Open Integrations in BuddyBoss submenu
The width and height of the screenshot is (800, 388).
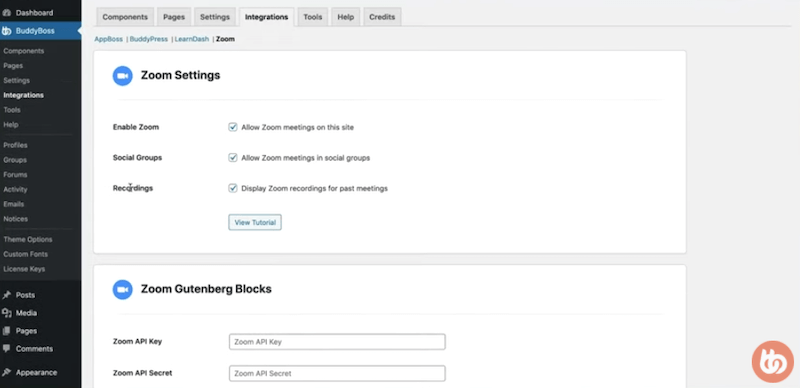pyautogui.click(x=23, y=95)
